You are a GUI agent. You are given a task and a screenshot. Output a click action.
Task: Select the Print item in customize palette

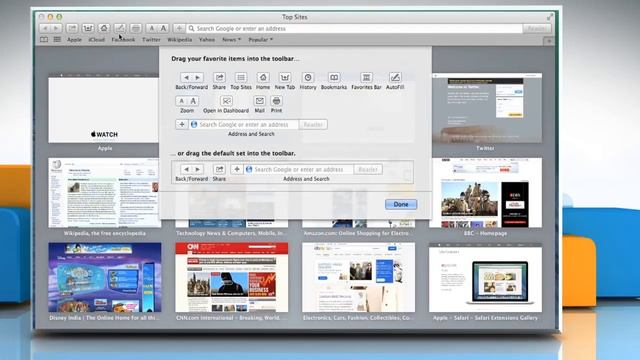(276, 104)
